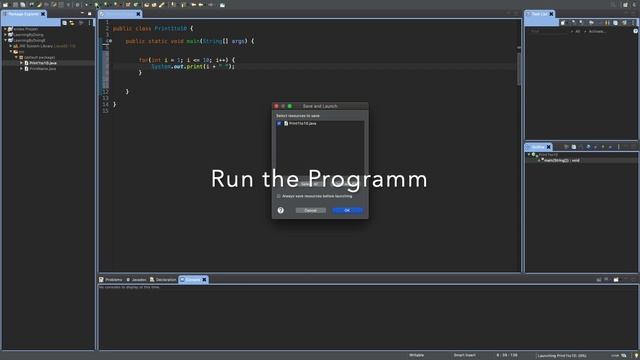
Task: Open the Outline view menu dots
Action: point(619,147)
